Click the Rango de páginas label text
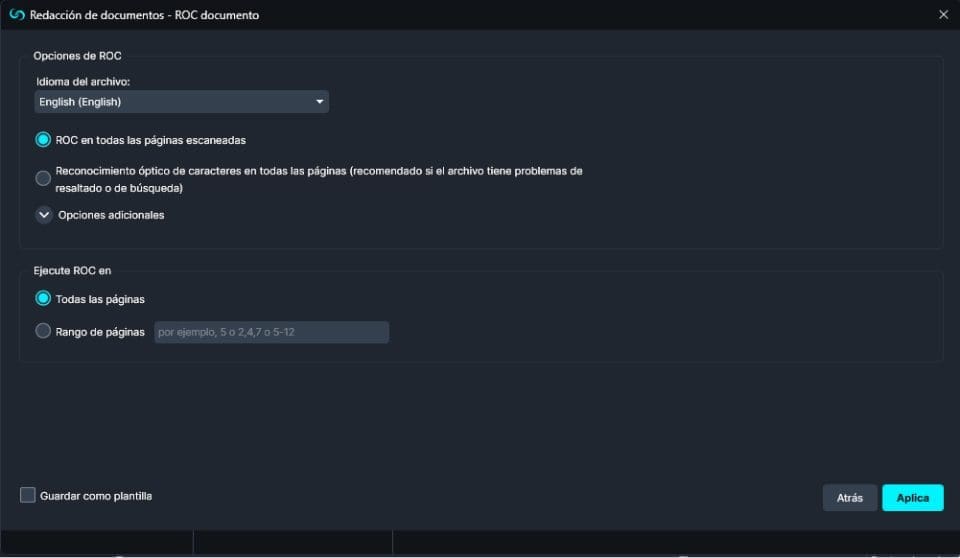960x558 pixels. point(100,332)
